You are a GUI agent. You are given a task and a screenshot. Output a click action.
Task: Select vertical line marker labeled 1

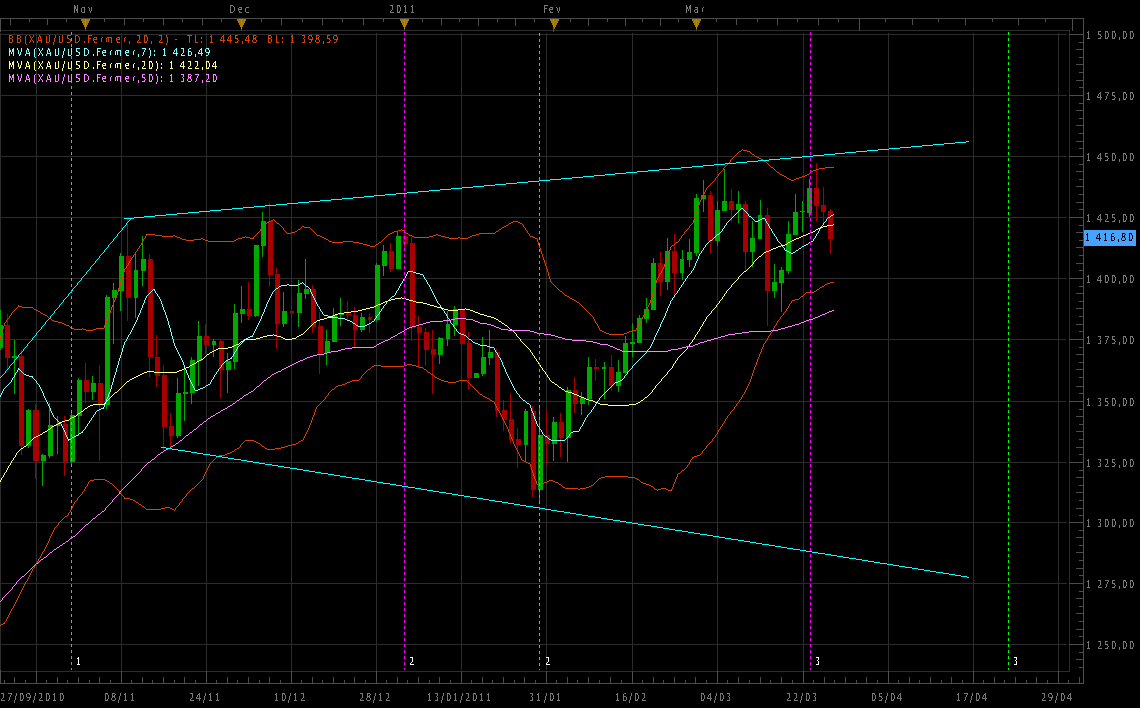click(x=78, y=662)
